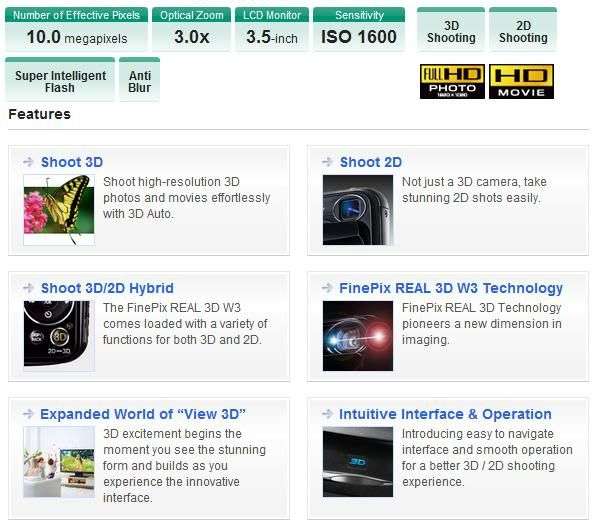596x523 pixels.
Task: Click text "comes loaded with a variety of"
Action: (185, 323)
